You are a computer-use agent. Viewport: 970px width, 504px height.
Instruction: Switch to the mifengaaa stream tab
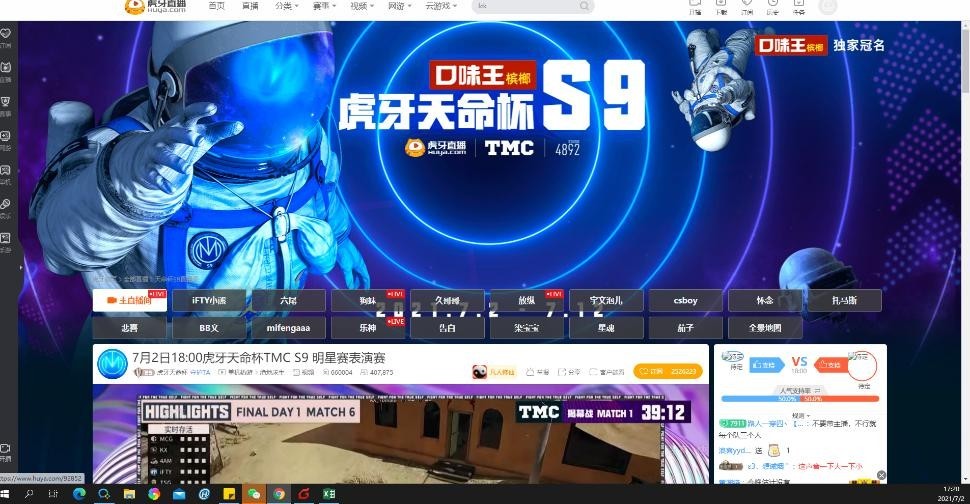point(288,328)
